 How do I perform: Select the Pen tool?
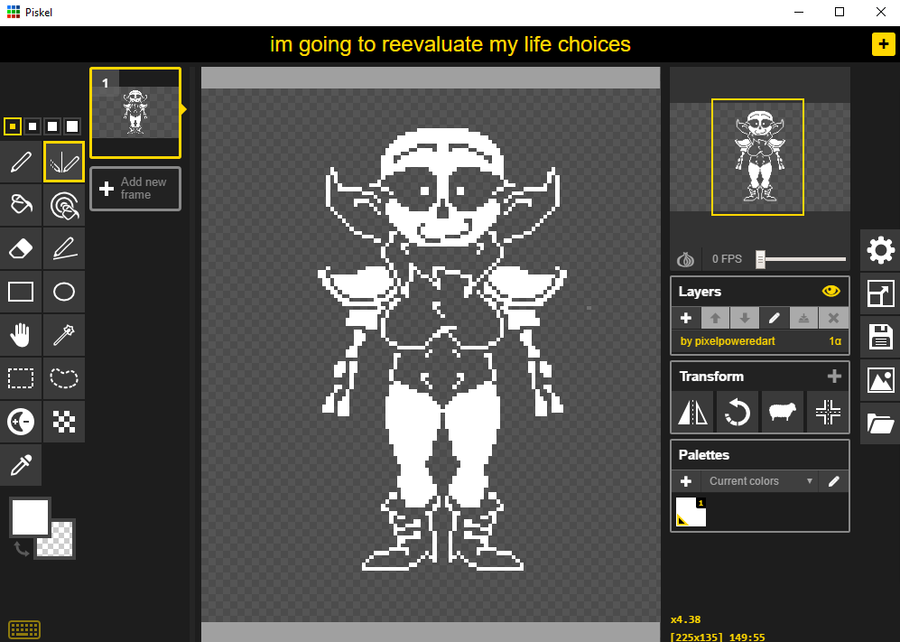click(x=21, y=162)
